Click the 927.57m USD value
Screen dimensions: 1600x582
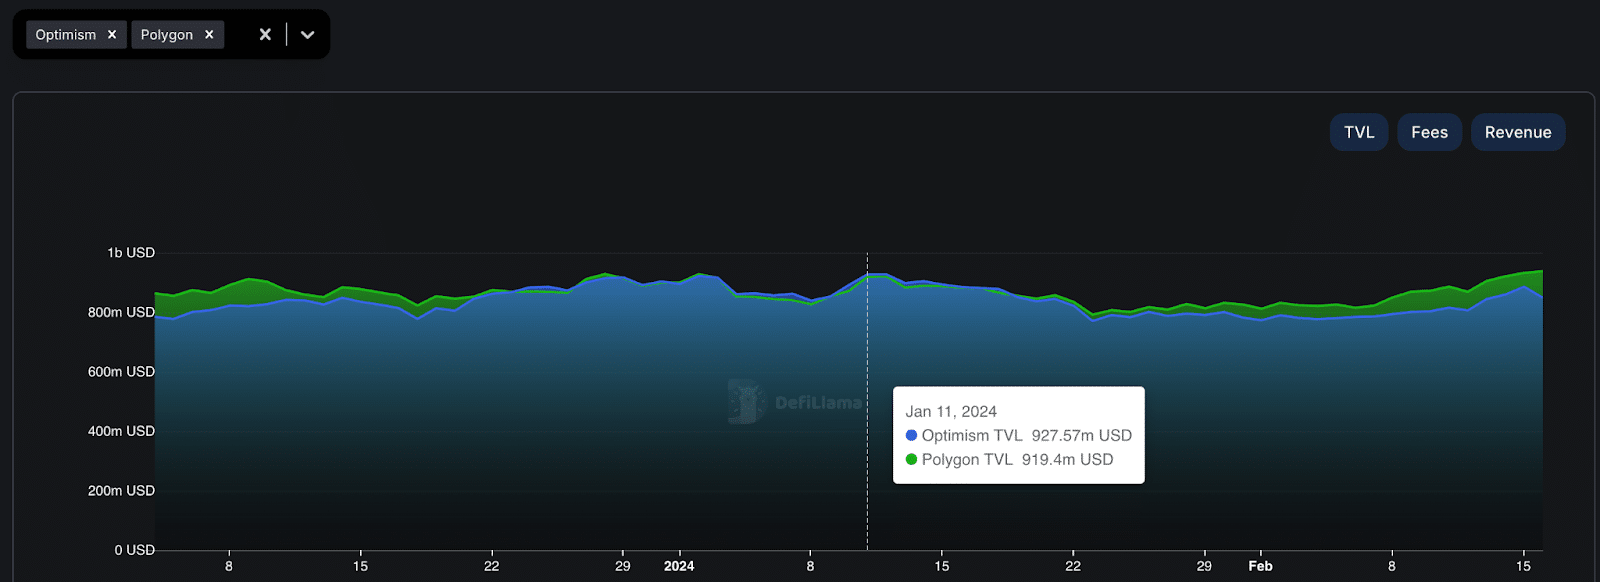click(x=1082, y=435)
